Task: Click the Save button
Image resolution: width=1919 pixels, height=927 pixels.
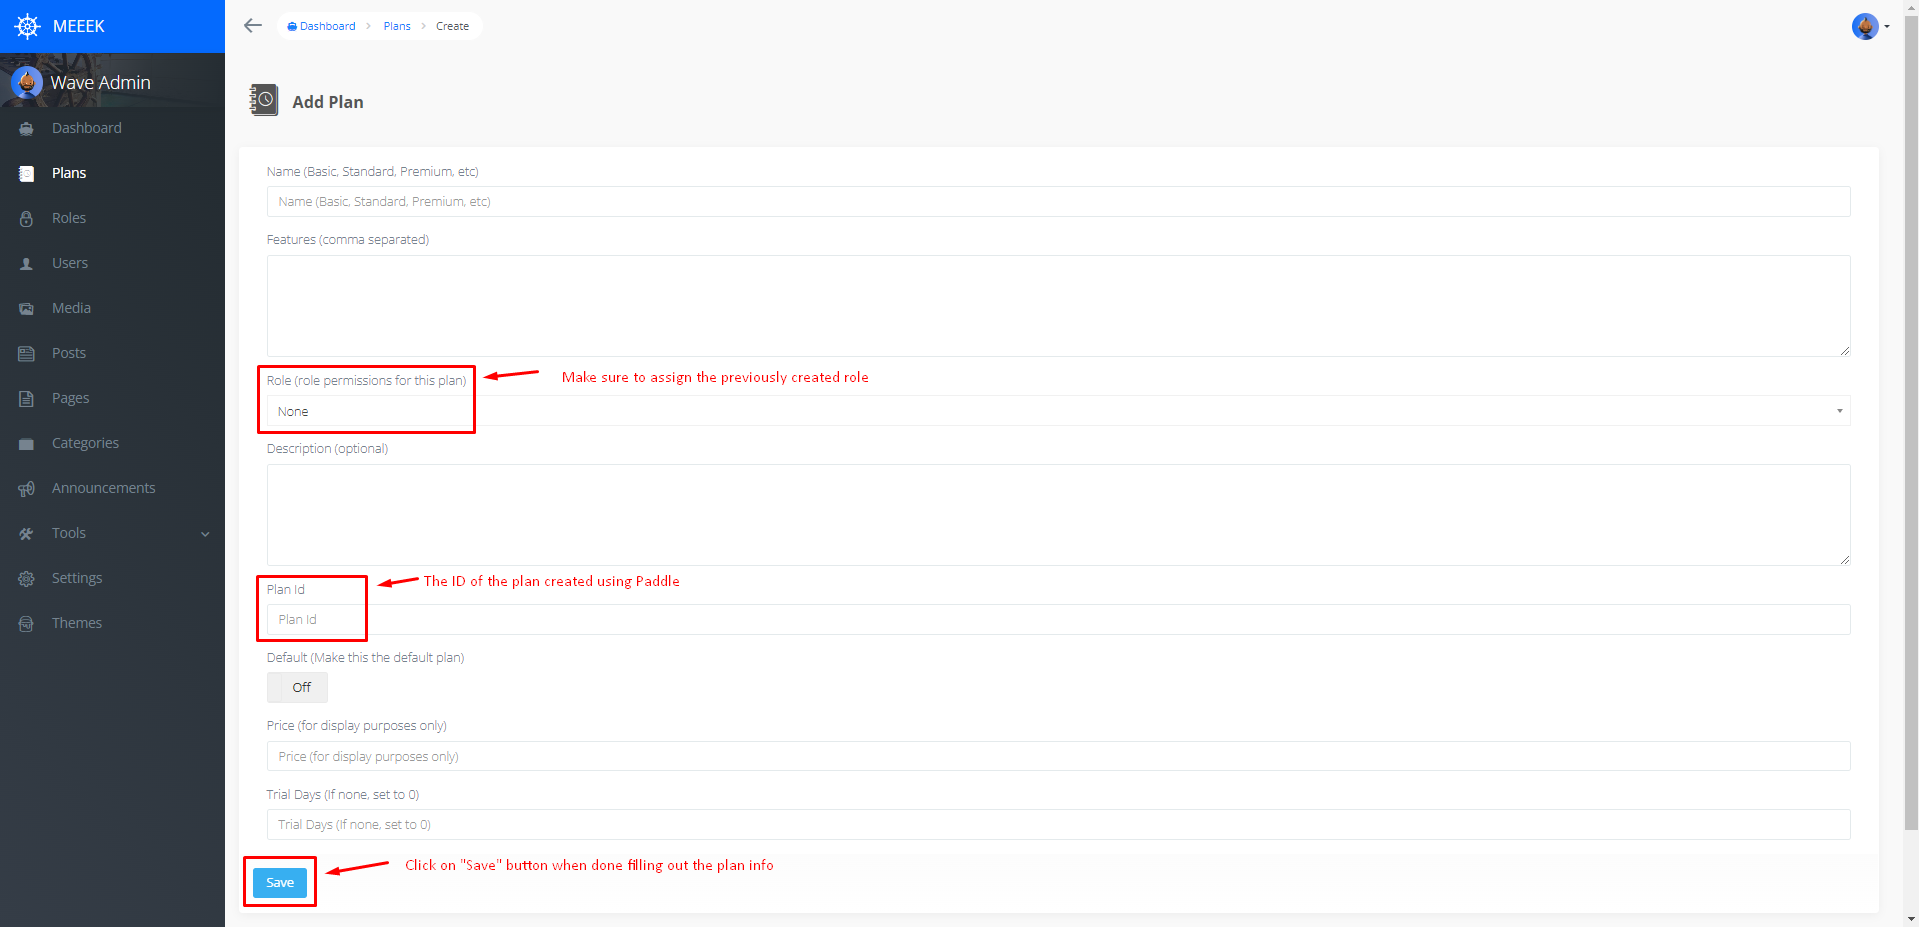Action: [279, 882]
